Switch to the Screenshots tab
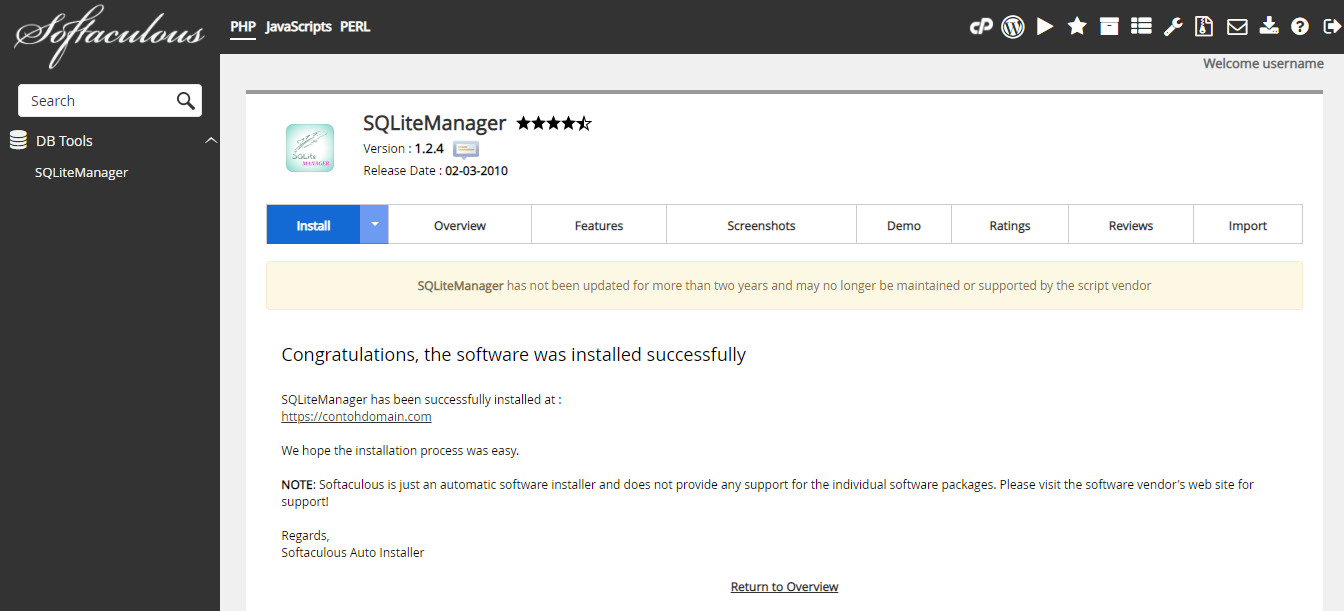1344x611 pixels. pos(761,224)
